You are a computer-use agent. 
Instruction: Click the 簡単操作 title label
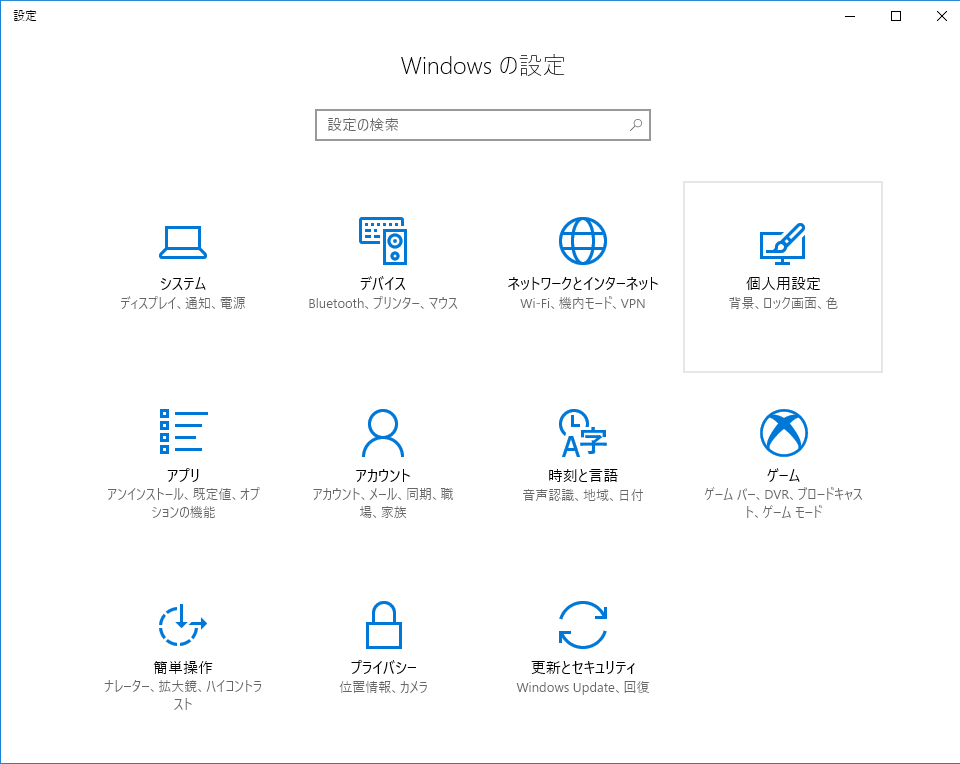click(x=182, y=667)
